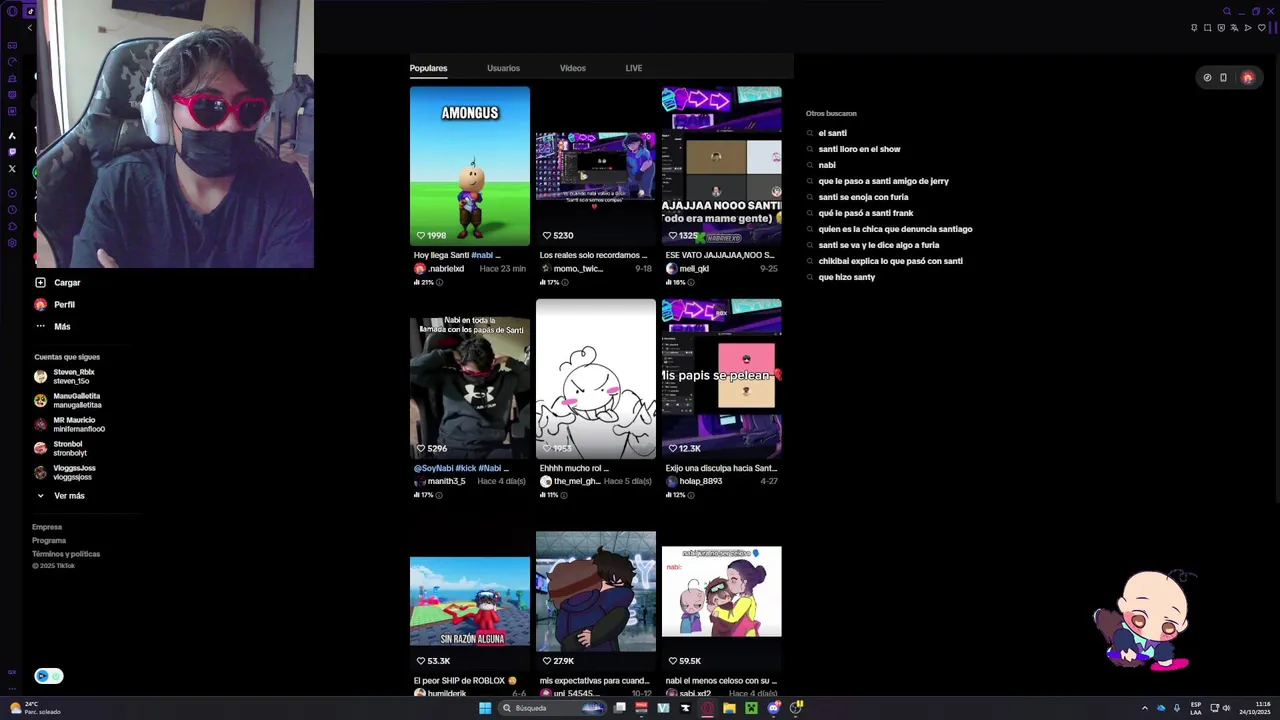Open File Explorer in taskbar

[x=729, y=708]
